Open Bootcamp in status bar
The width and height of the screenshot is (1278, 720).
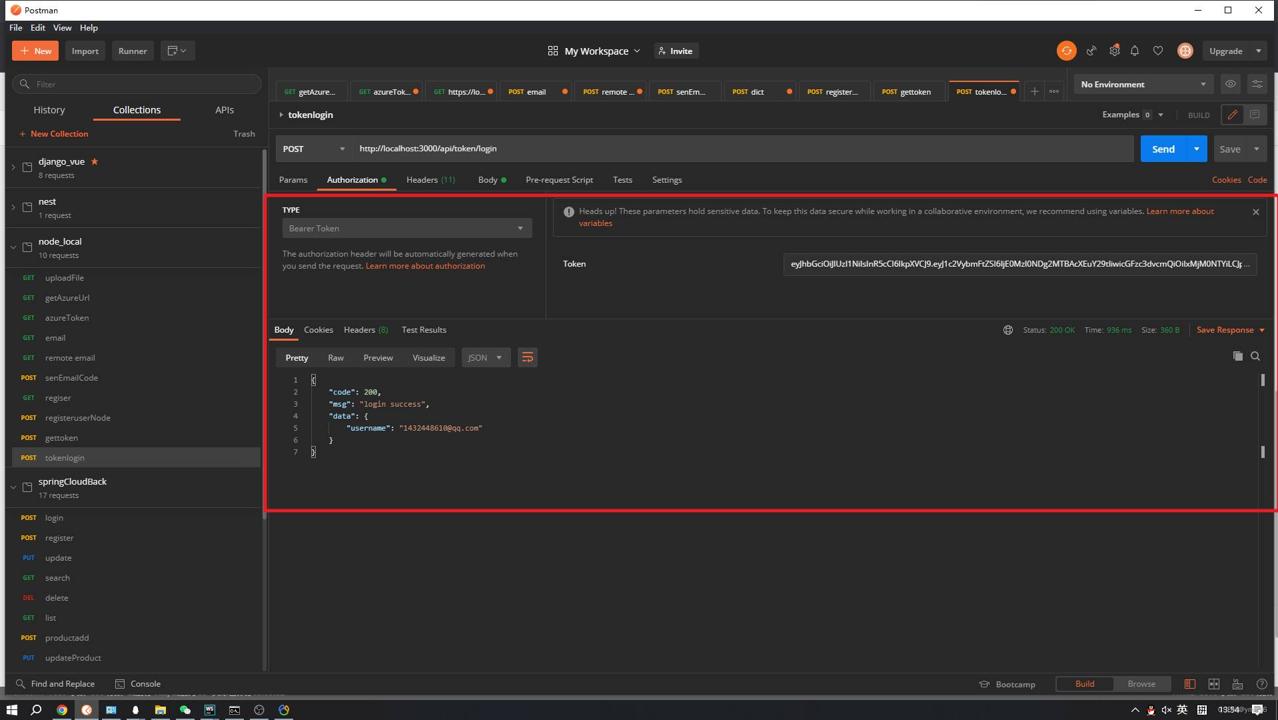pos(1007,684)
